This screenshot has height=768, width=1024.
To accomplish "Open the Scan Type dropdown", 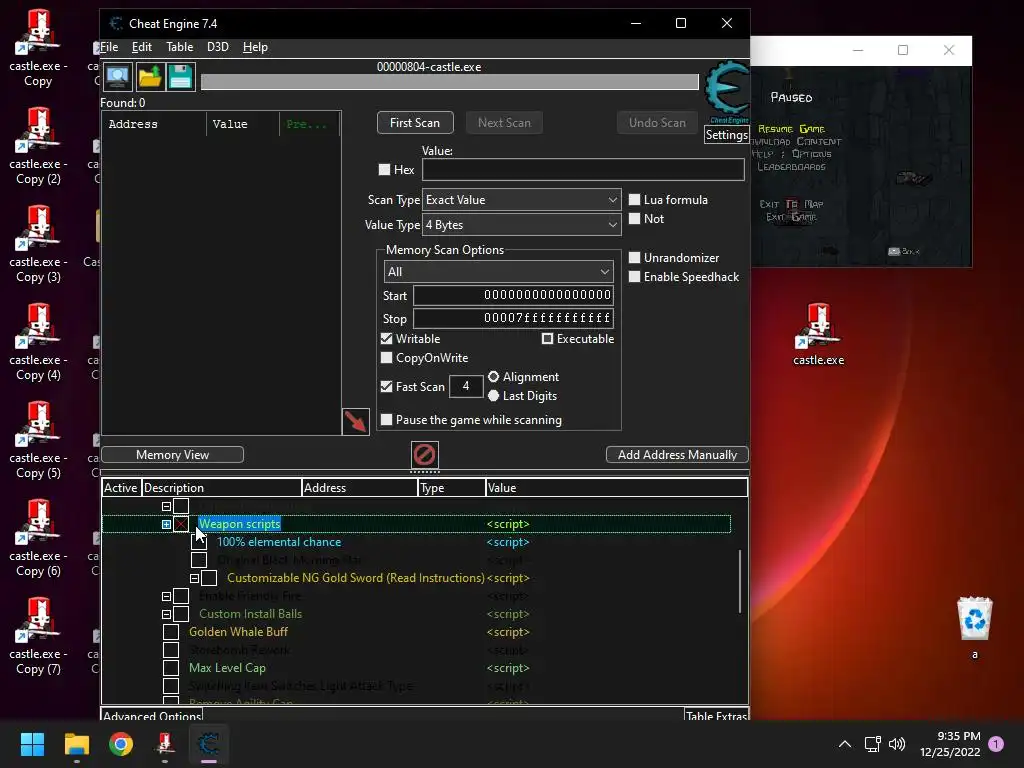I will click(521, 200).
